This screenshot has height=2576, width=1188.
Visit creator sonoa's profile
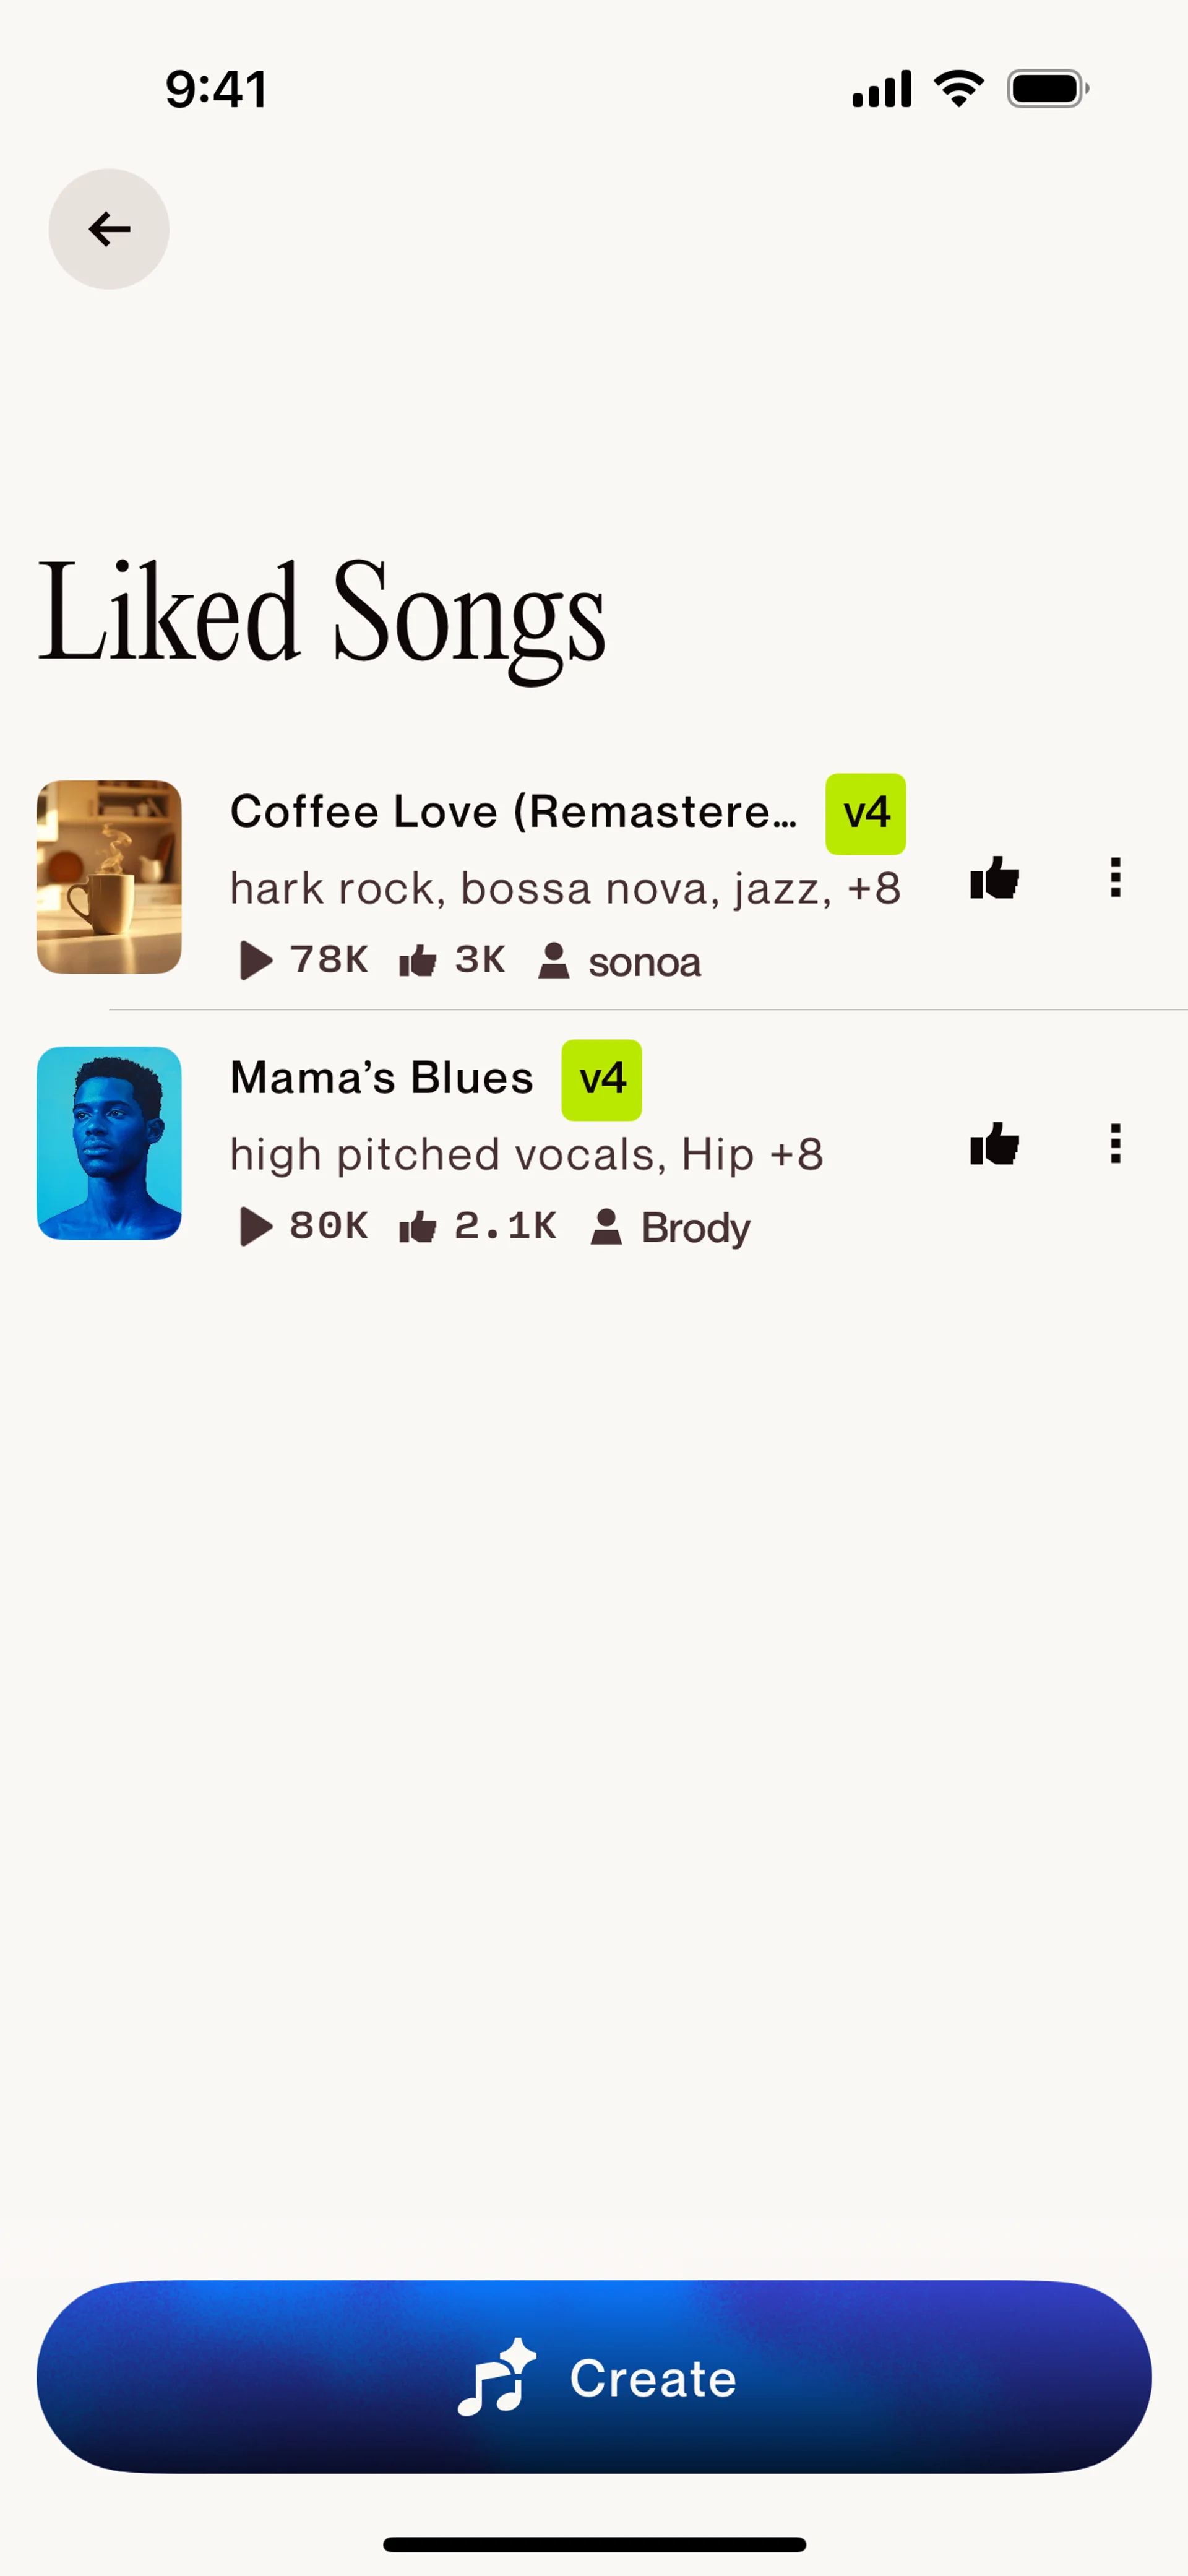(643, 962)
